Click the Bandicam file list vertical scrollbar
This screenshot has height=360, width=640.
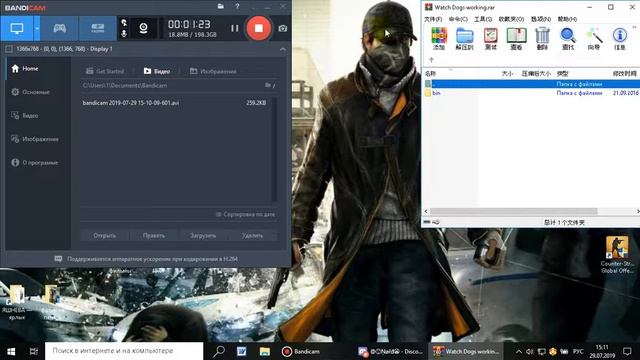[274, 149]
